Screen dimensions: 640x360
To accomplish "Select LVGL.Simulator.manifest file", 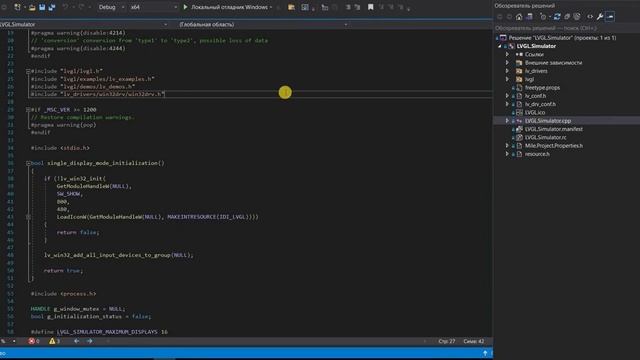I will [x=553, y=129].
